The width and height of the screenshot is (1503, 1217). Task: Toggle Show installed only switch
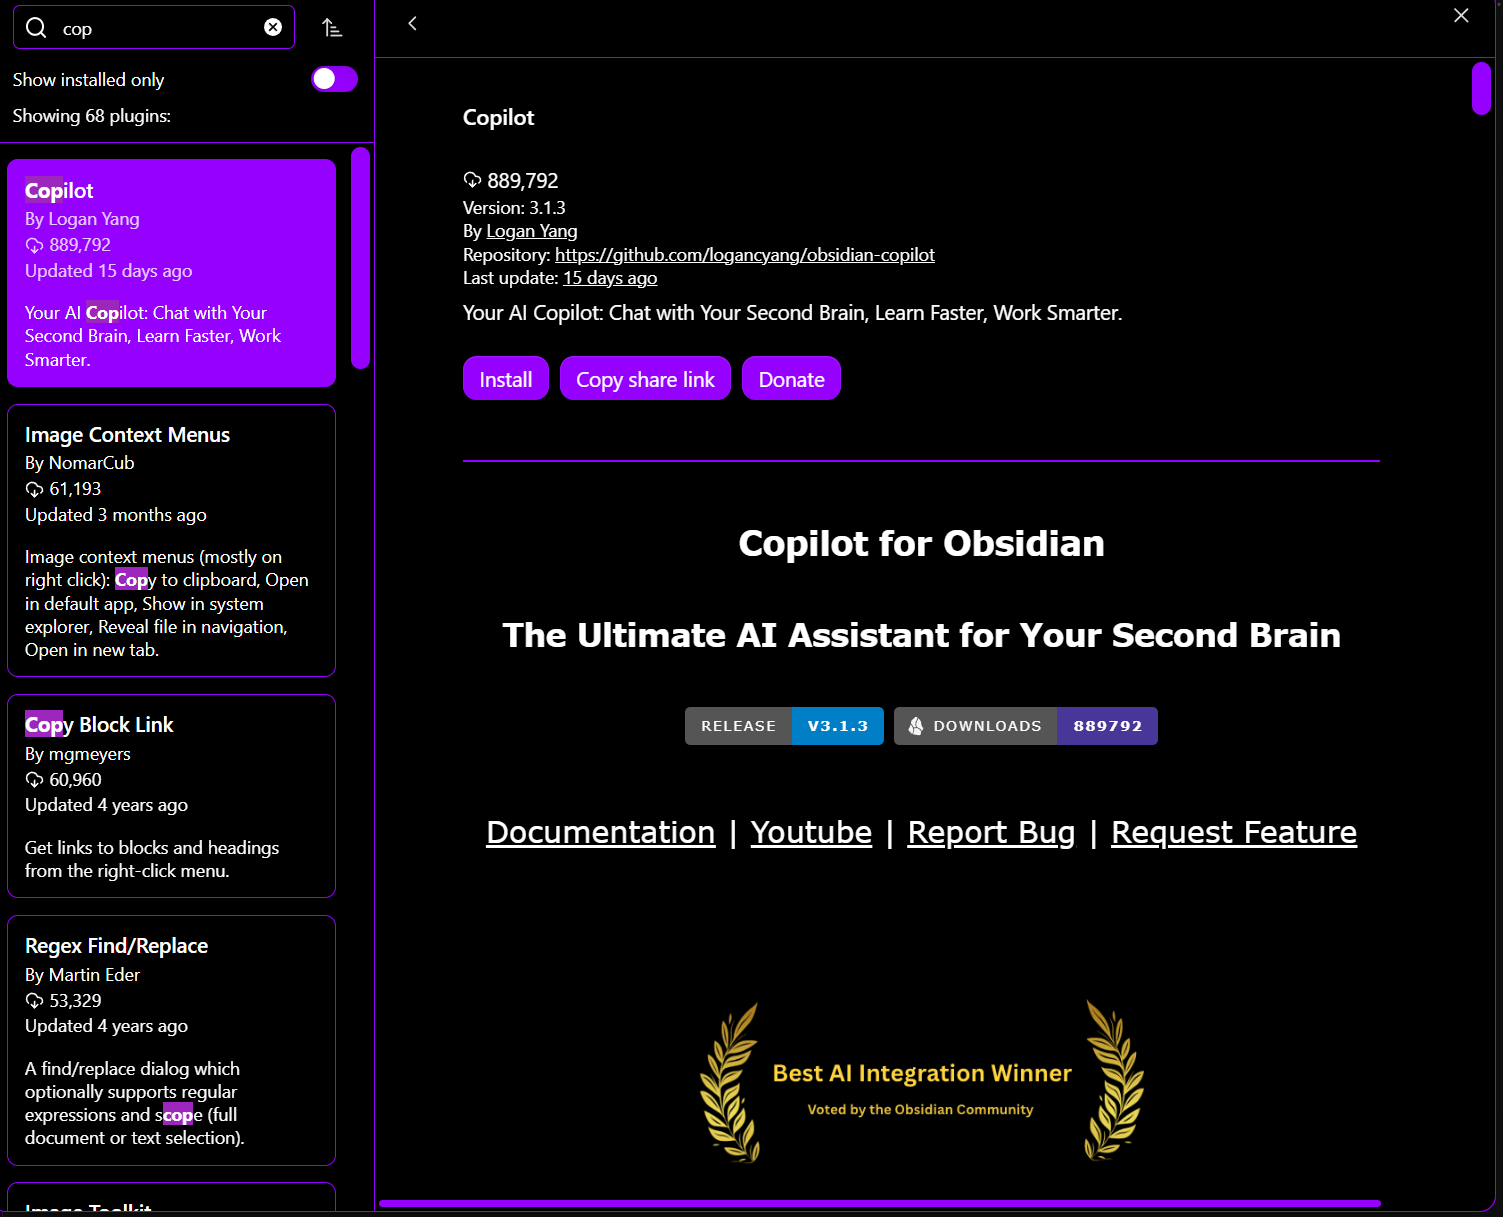[x=334, y=79]
